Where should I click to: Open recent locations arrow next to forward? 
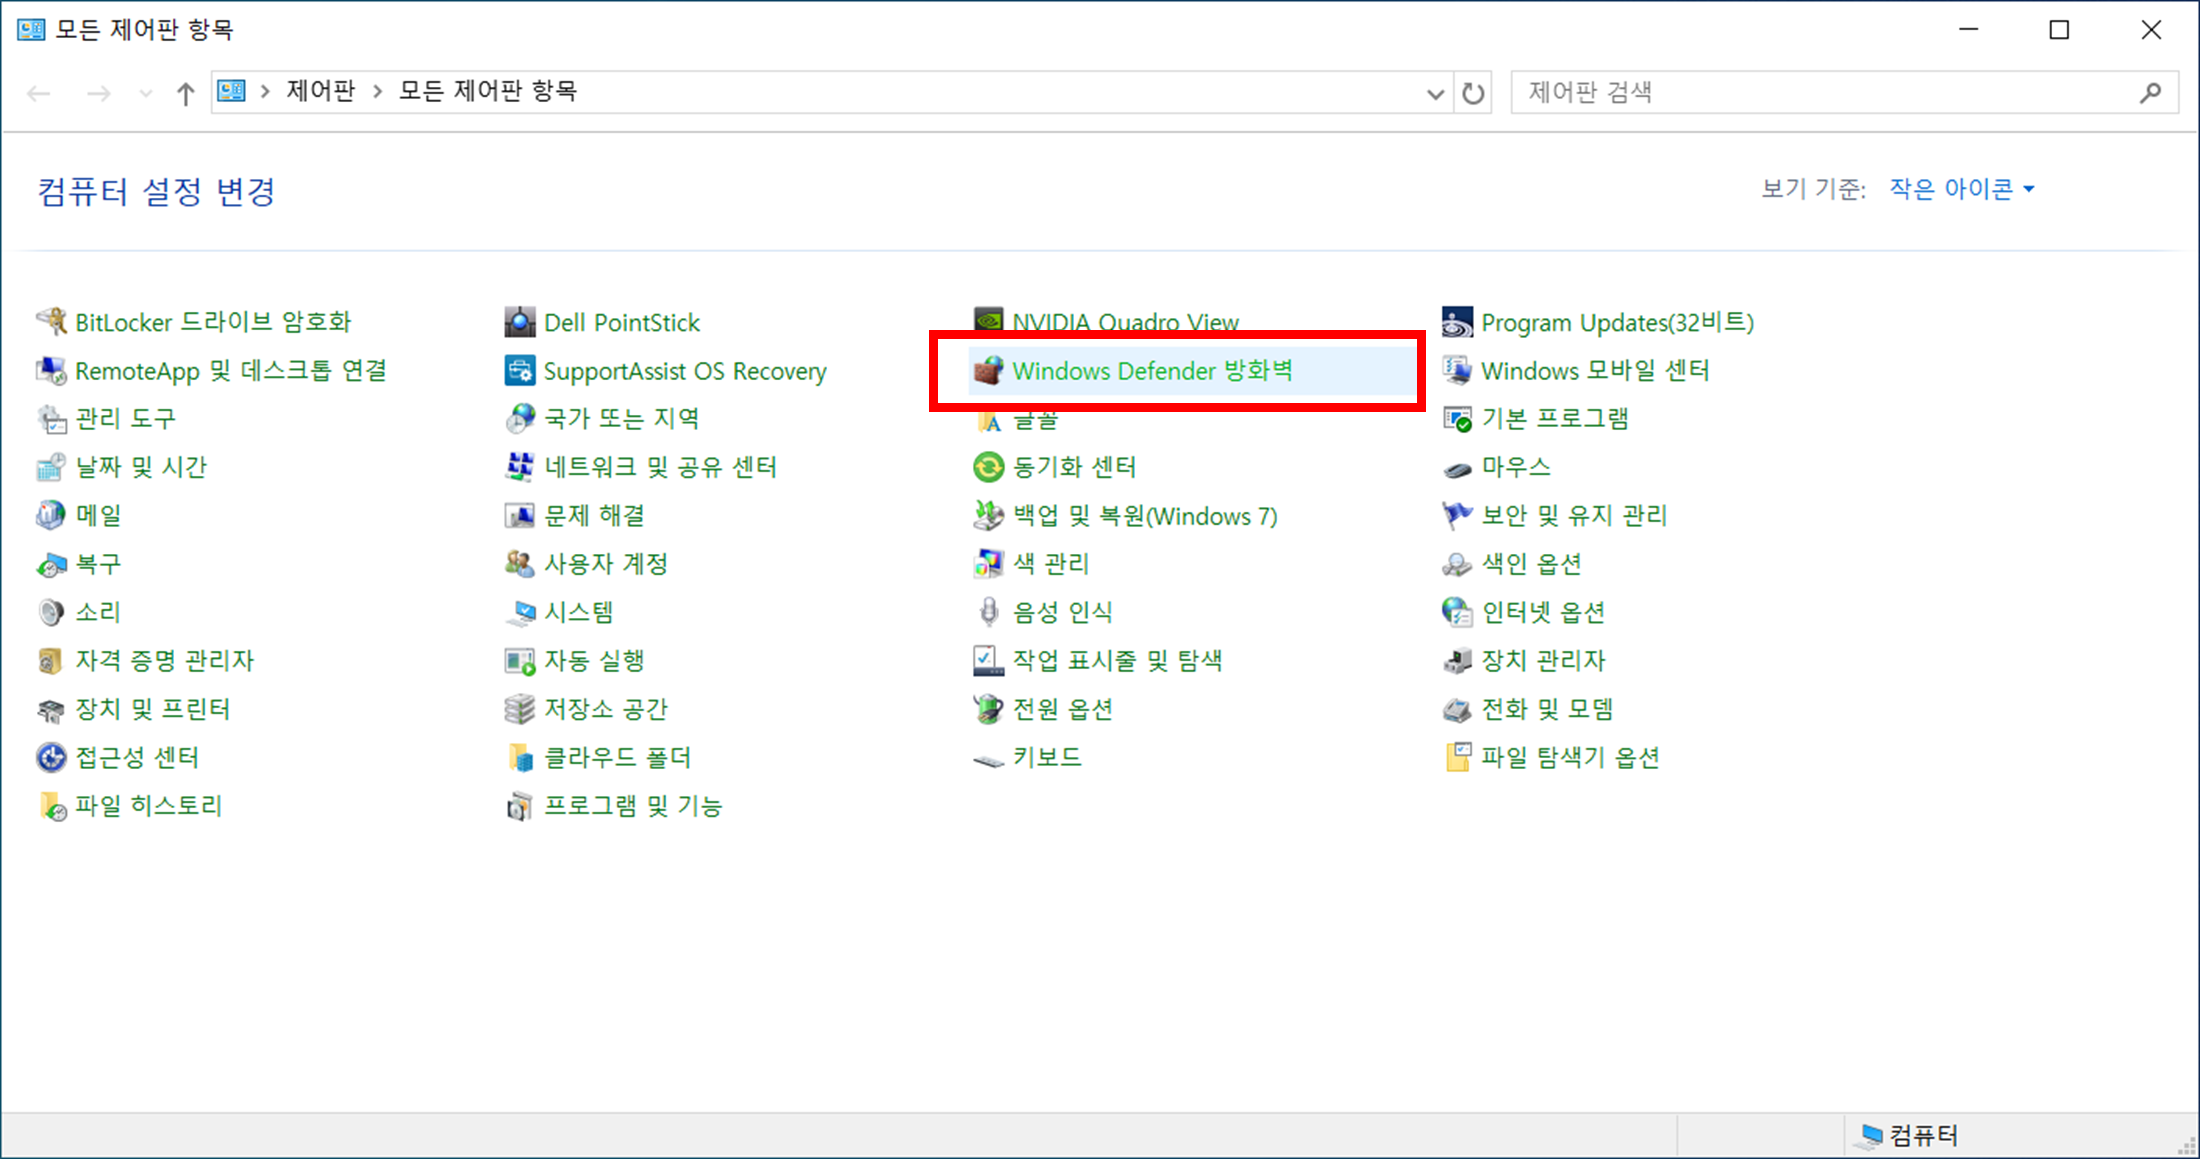[146, 93]
